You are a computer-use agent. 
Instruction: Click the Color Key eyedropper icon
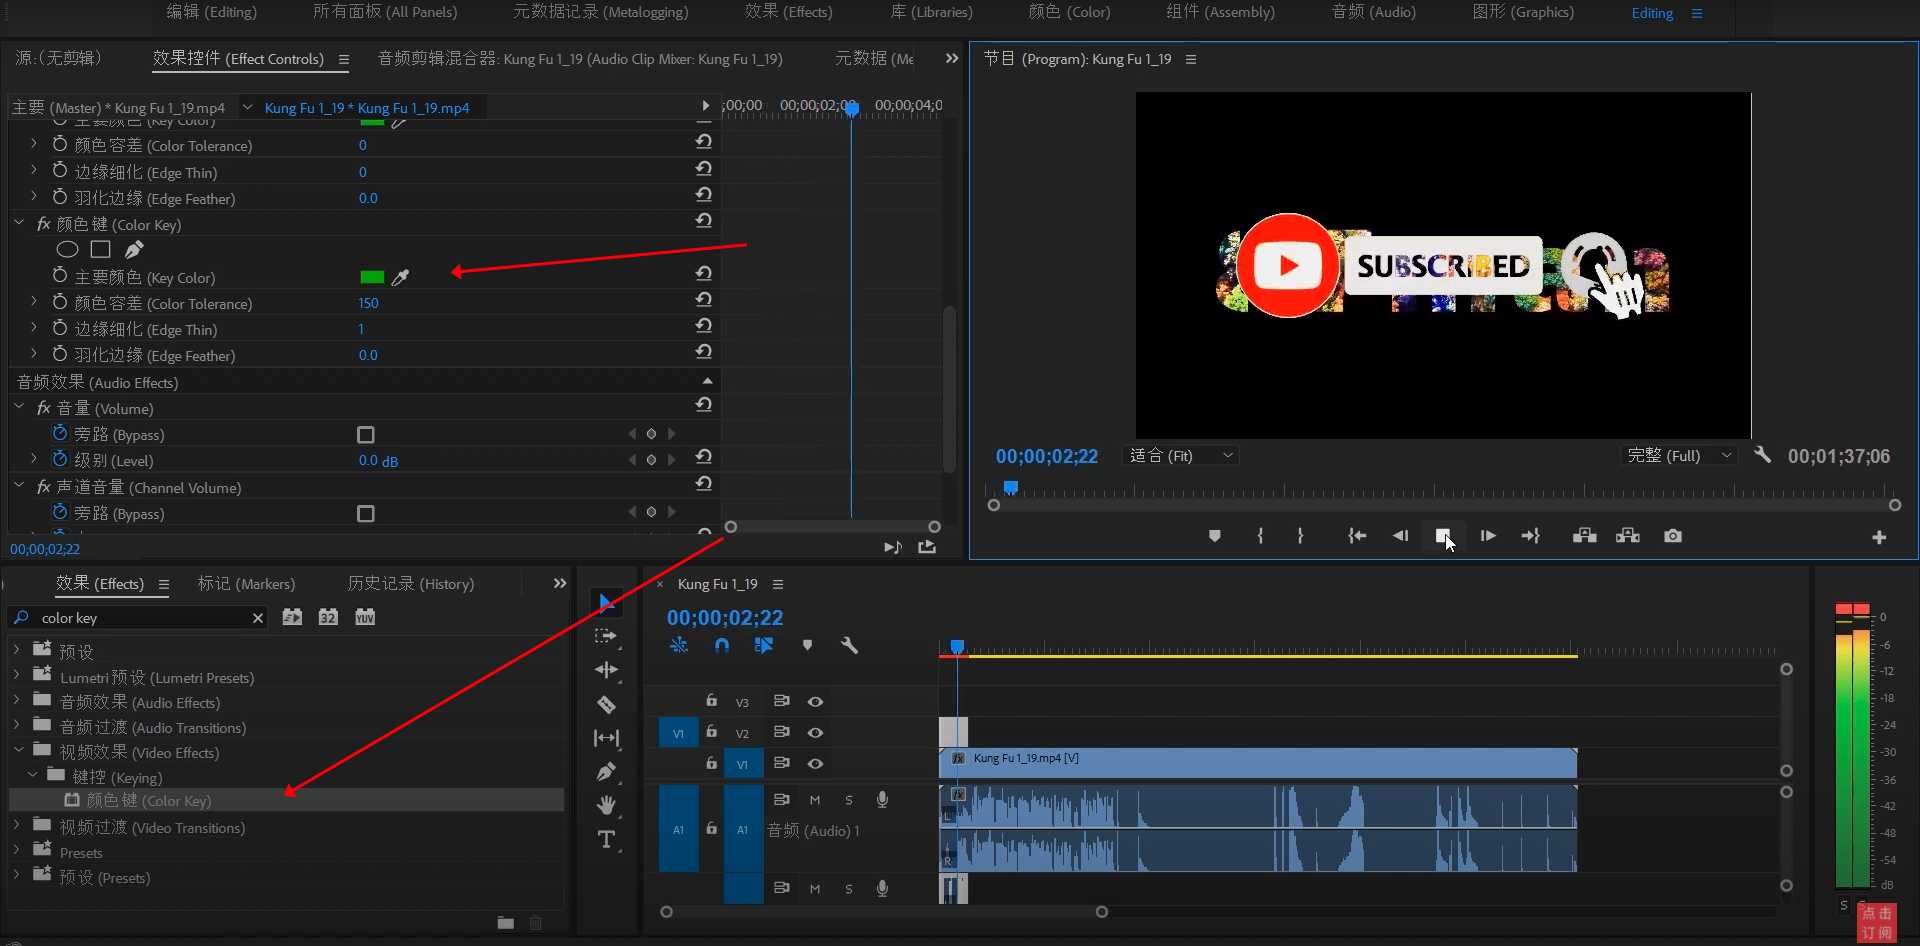(400, 277)
